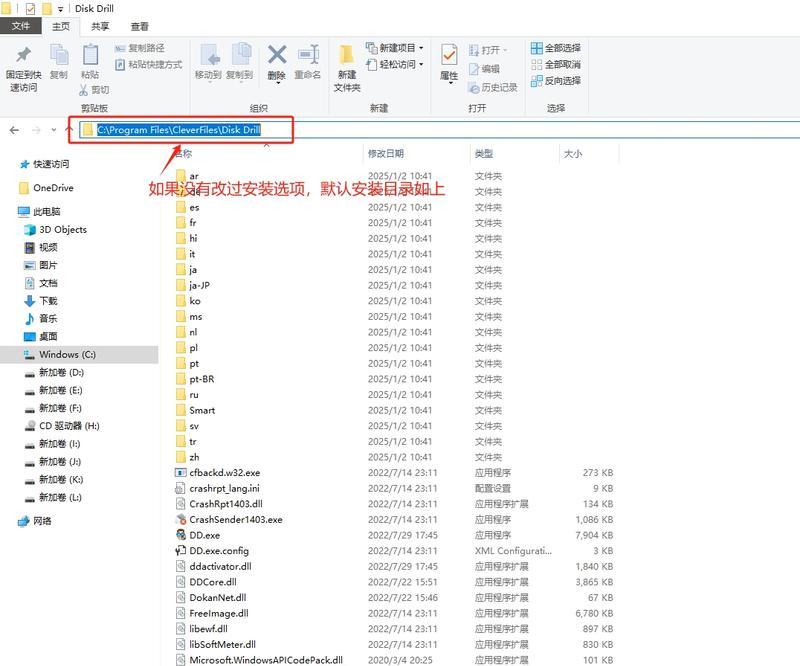Viewport: 800px width, 666px height.
Task: Select crashrpt_lang.ini file
Action: 218,488
